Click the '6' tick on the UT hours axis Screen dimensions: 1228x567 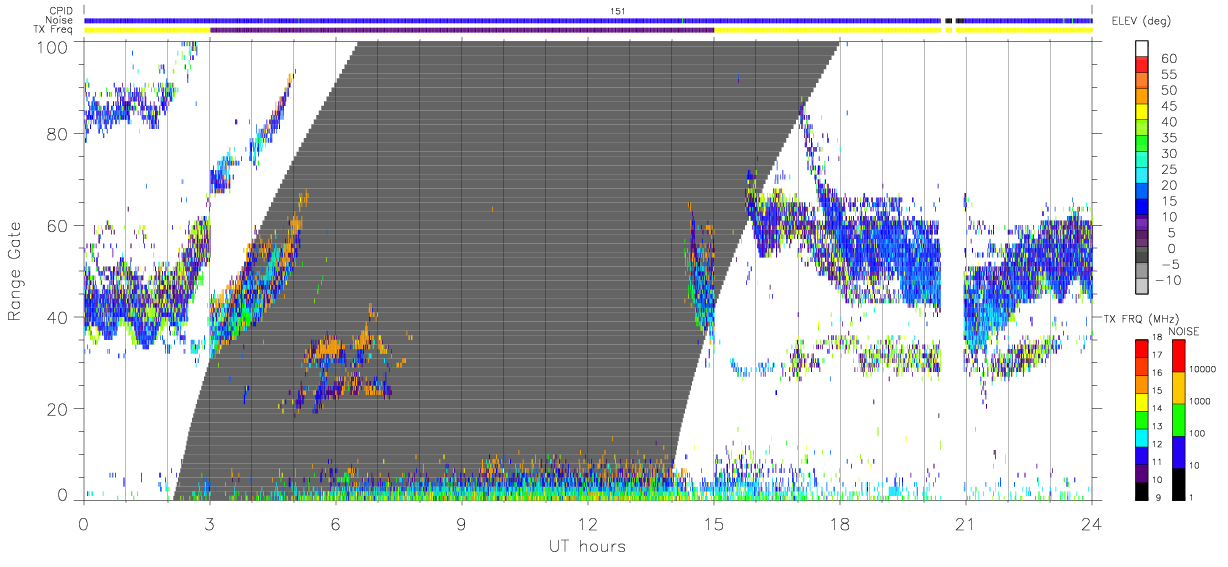pos(335,523)
